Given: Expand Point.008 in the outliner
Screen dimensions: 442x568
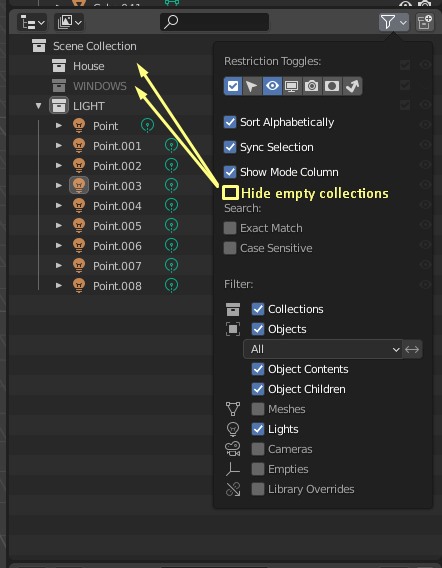Looking at the screenshot, I should click(x=58, y=285).
